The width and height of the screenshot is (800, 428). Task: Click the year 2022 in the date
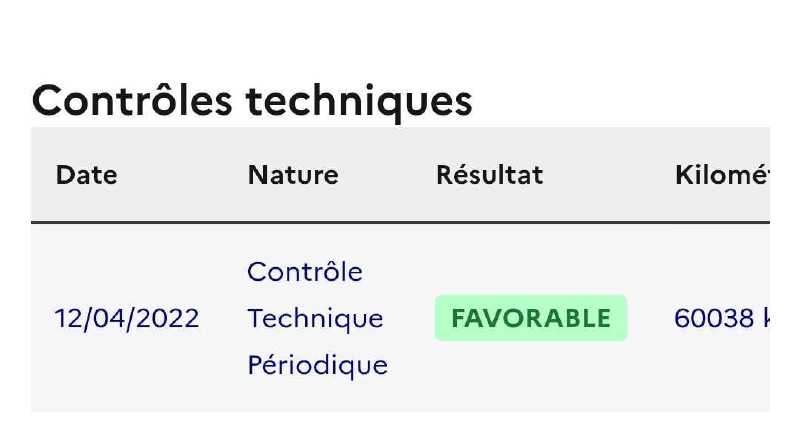pos(167,318)
